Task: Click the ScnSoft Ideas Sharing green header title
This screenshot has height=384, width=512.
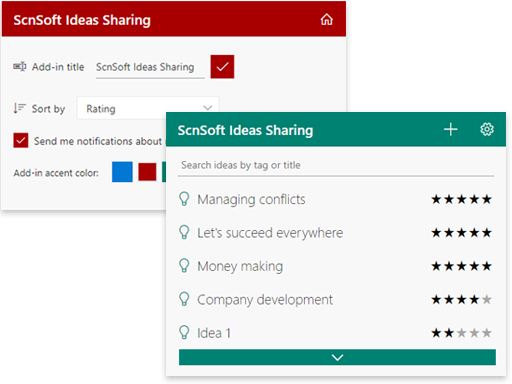Action: click(245, 130)
